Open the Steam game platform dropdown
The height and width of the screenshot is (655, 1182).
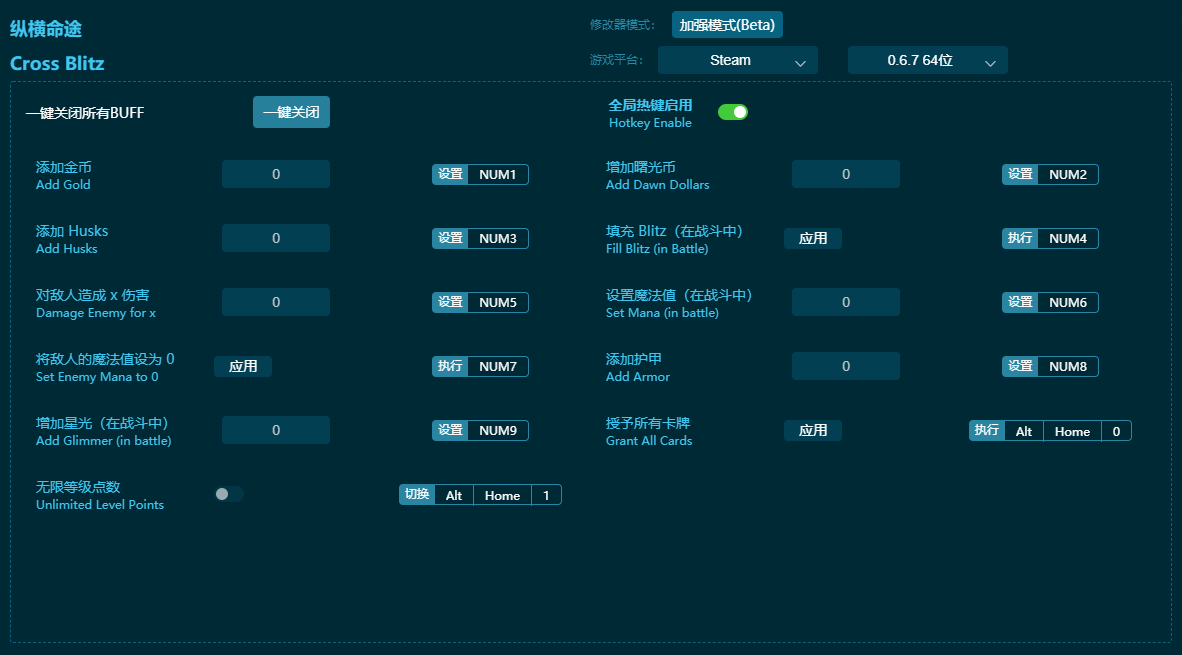point(737,60)
